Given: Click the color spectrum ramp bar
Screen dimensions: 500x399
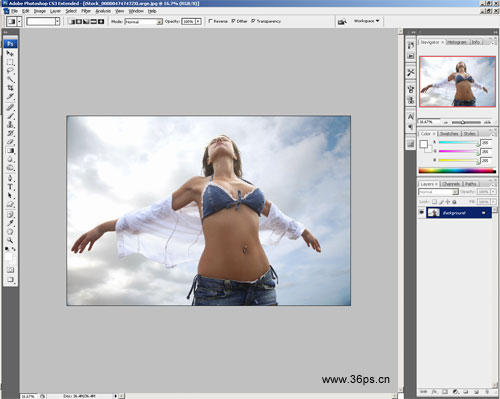Looking at the screenshot, I should pyautogui.click(x=457, y=171).
